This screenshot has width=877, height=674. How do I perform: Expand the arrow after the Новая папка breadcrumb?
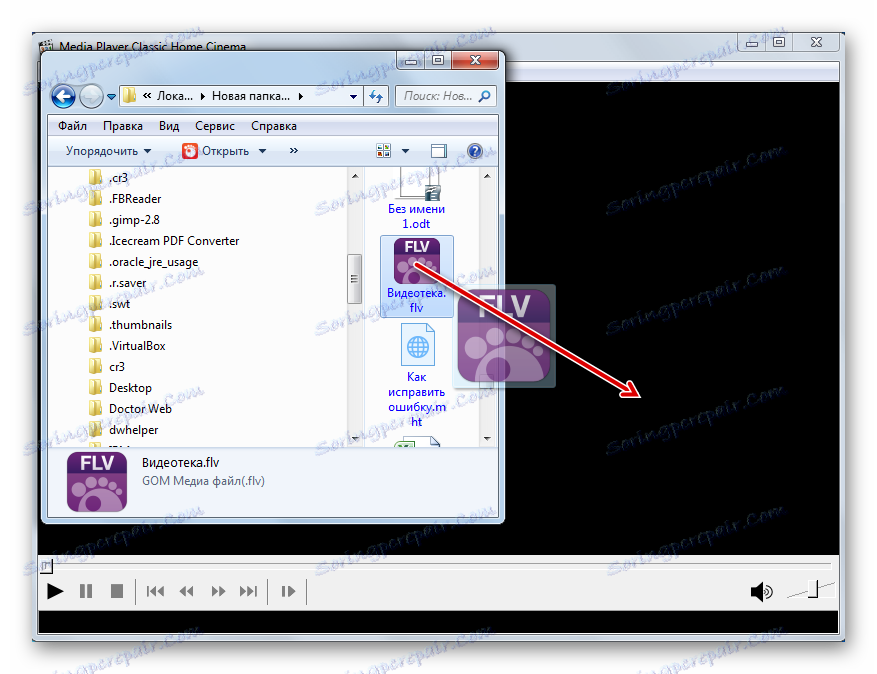pos(301,96)
